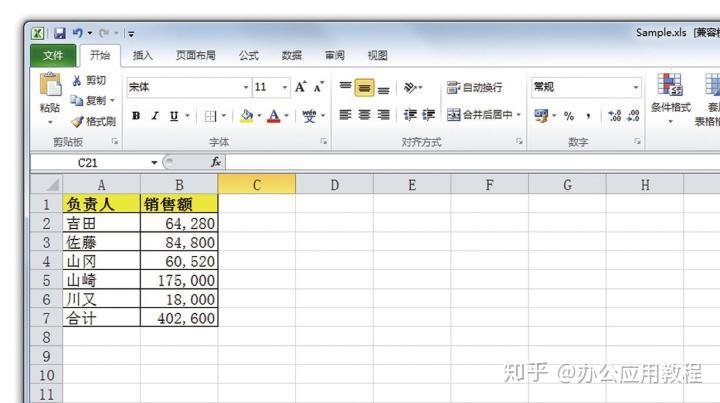Open the font name dropdown
Image resolution: width=720 pixels, height=403 pixels.
coord(246,87)
